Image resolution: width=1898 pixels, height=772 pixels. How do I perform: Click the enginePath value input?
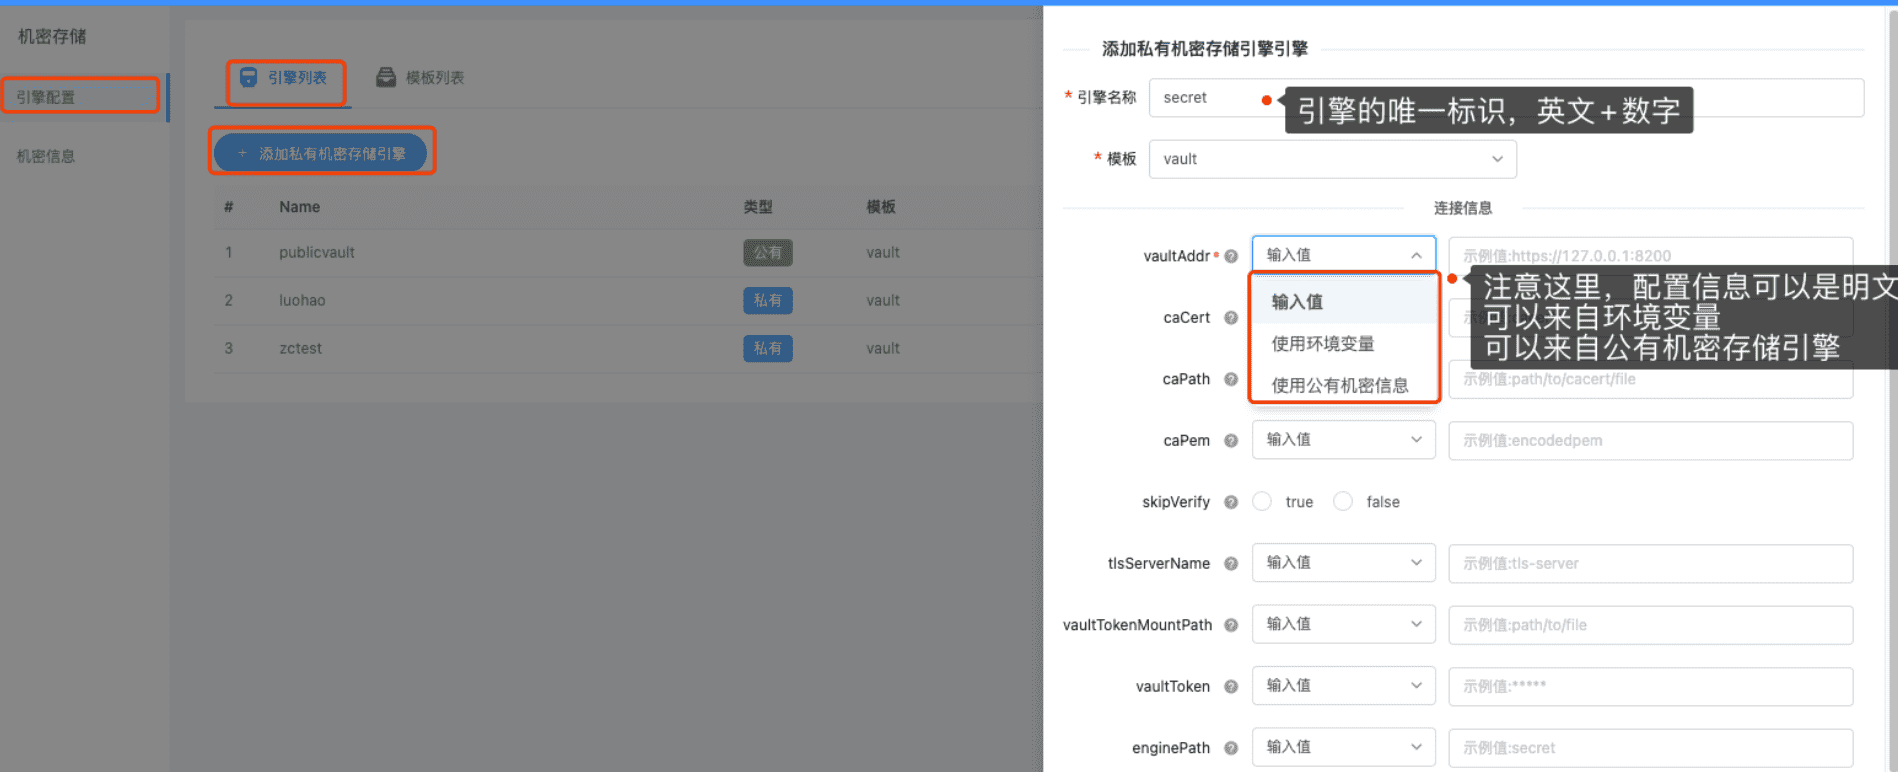[1650, 748]
